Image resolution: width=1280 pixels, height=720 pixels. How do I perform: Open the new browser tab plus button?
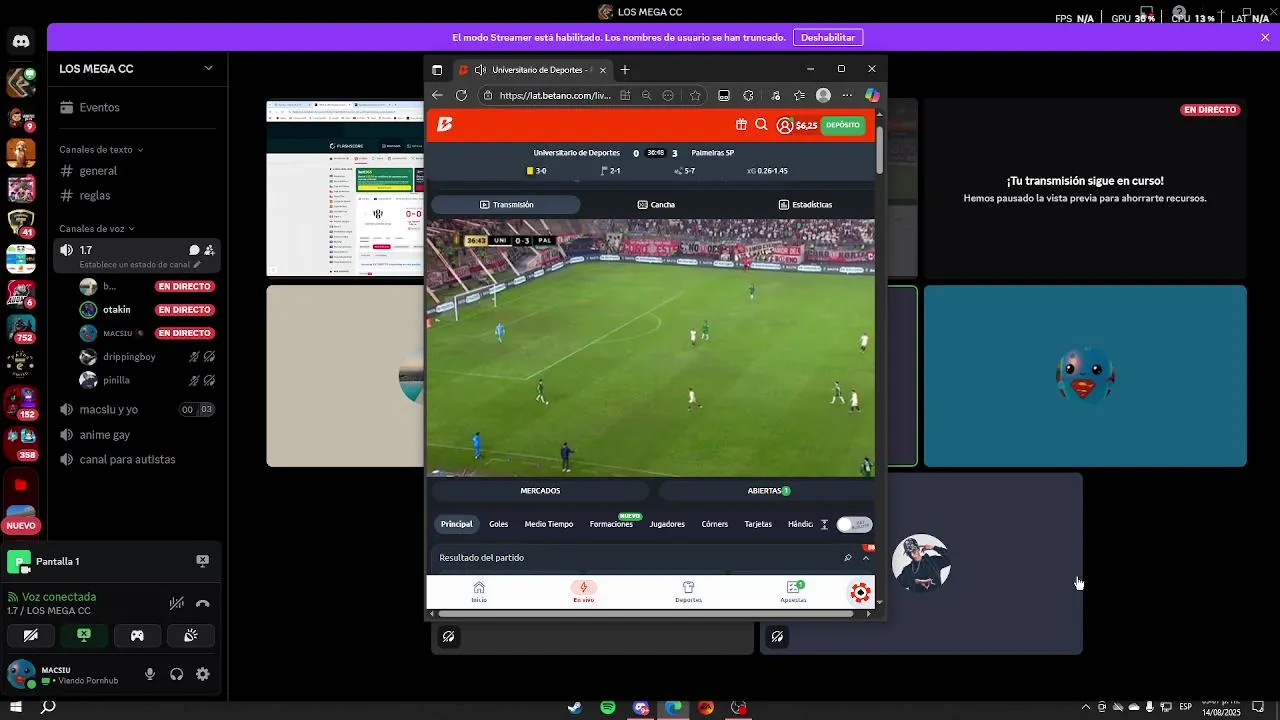(625, 69)
